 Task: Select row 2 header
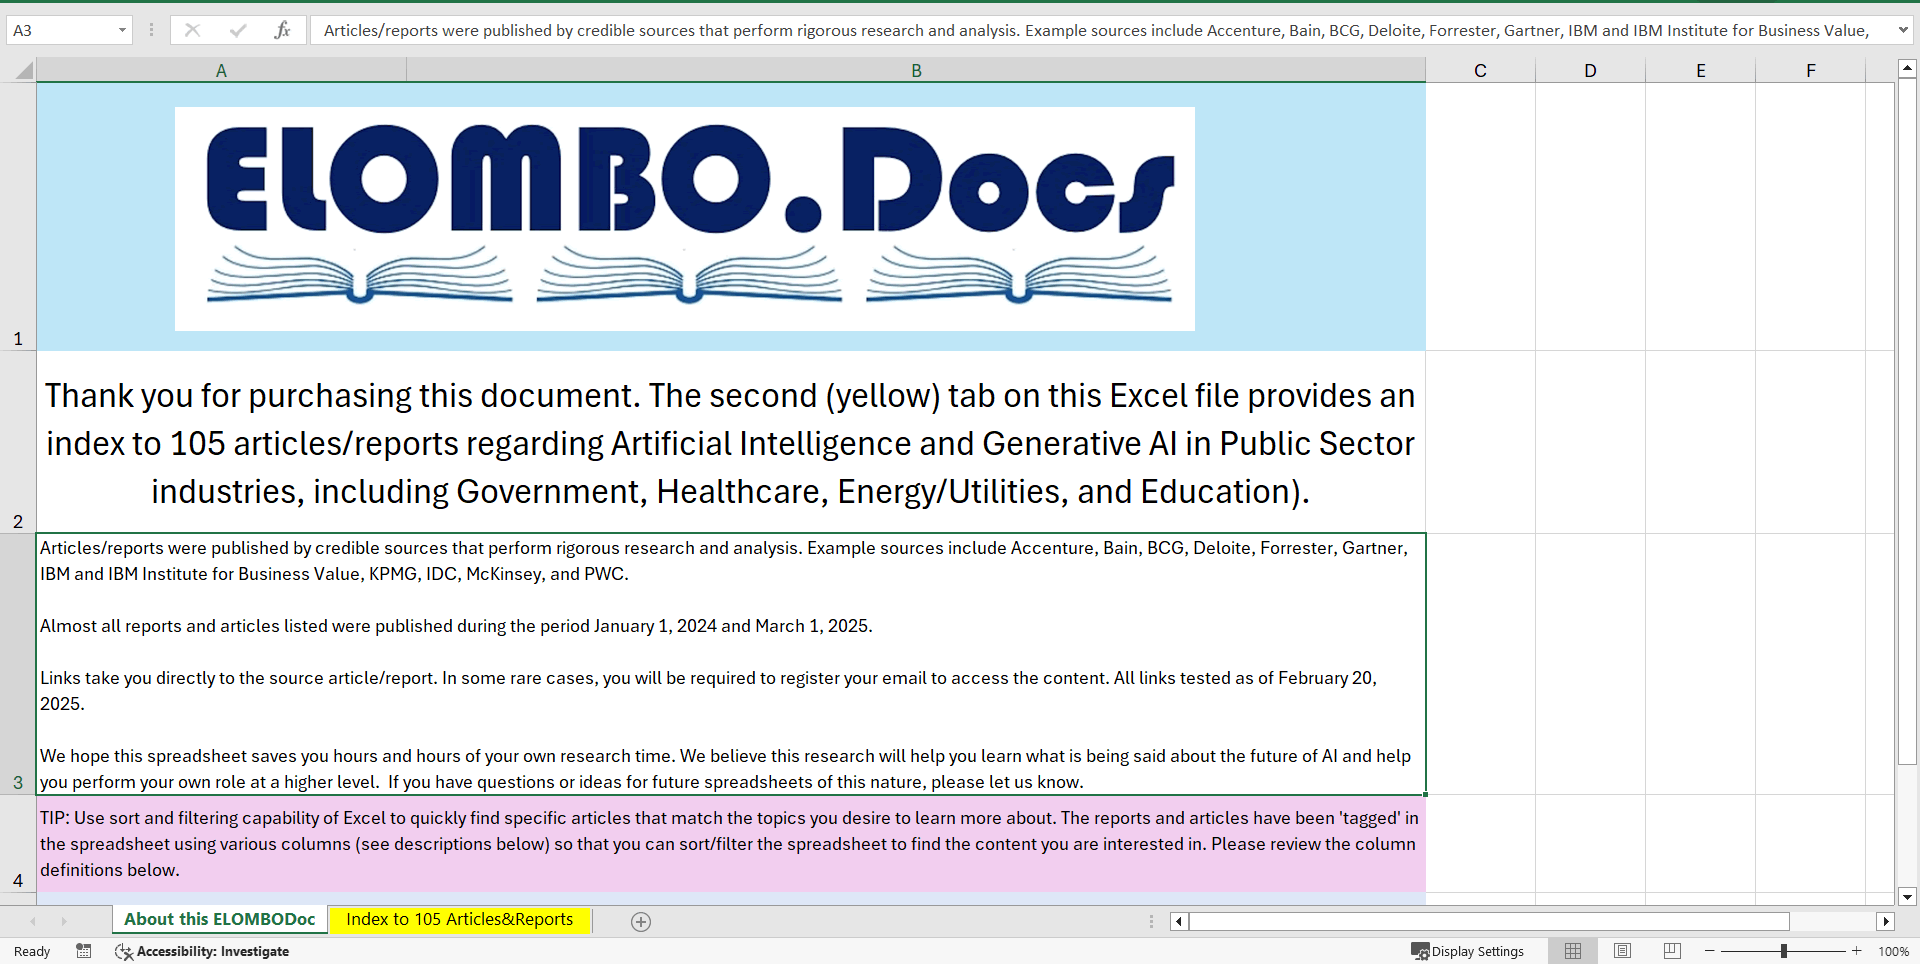point(18,442)
